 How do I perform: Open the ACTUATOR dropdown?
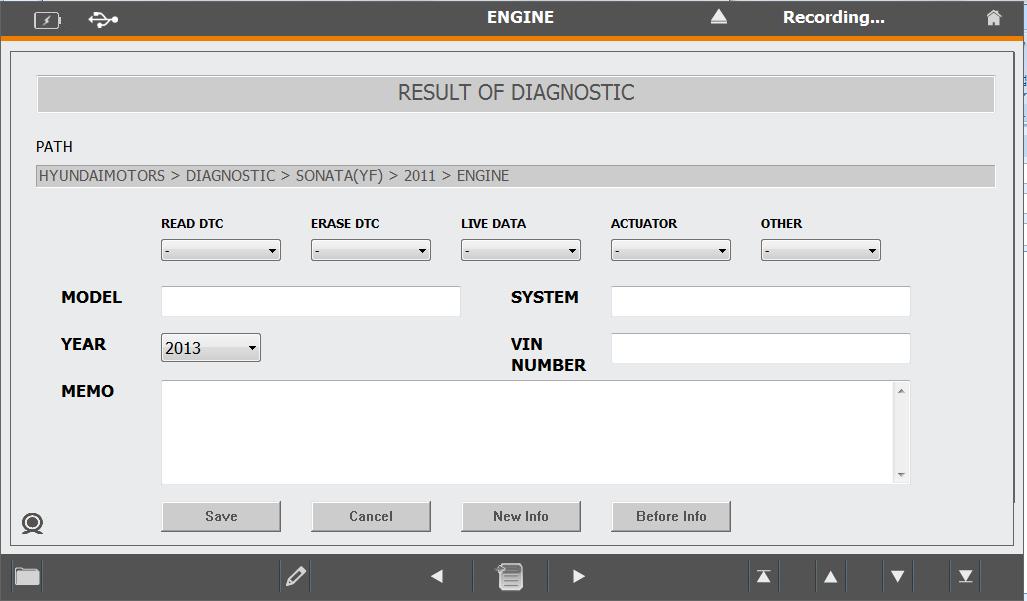tap(670, 251)
